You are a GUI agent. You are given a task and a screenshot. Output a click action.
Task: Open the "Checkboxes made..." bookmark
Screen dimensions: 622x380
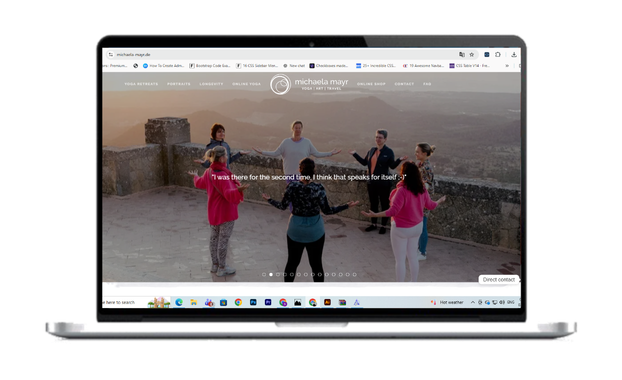[329, 65]
